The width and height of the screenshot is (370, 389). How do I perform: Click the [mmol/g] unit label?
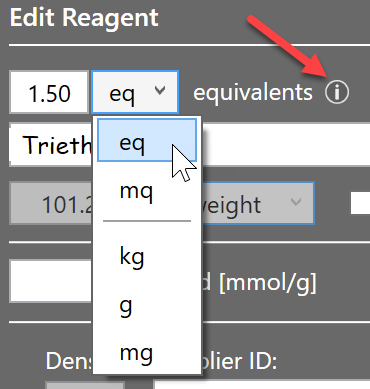(x=267, y=283)
